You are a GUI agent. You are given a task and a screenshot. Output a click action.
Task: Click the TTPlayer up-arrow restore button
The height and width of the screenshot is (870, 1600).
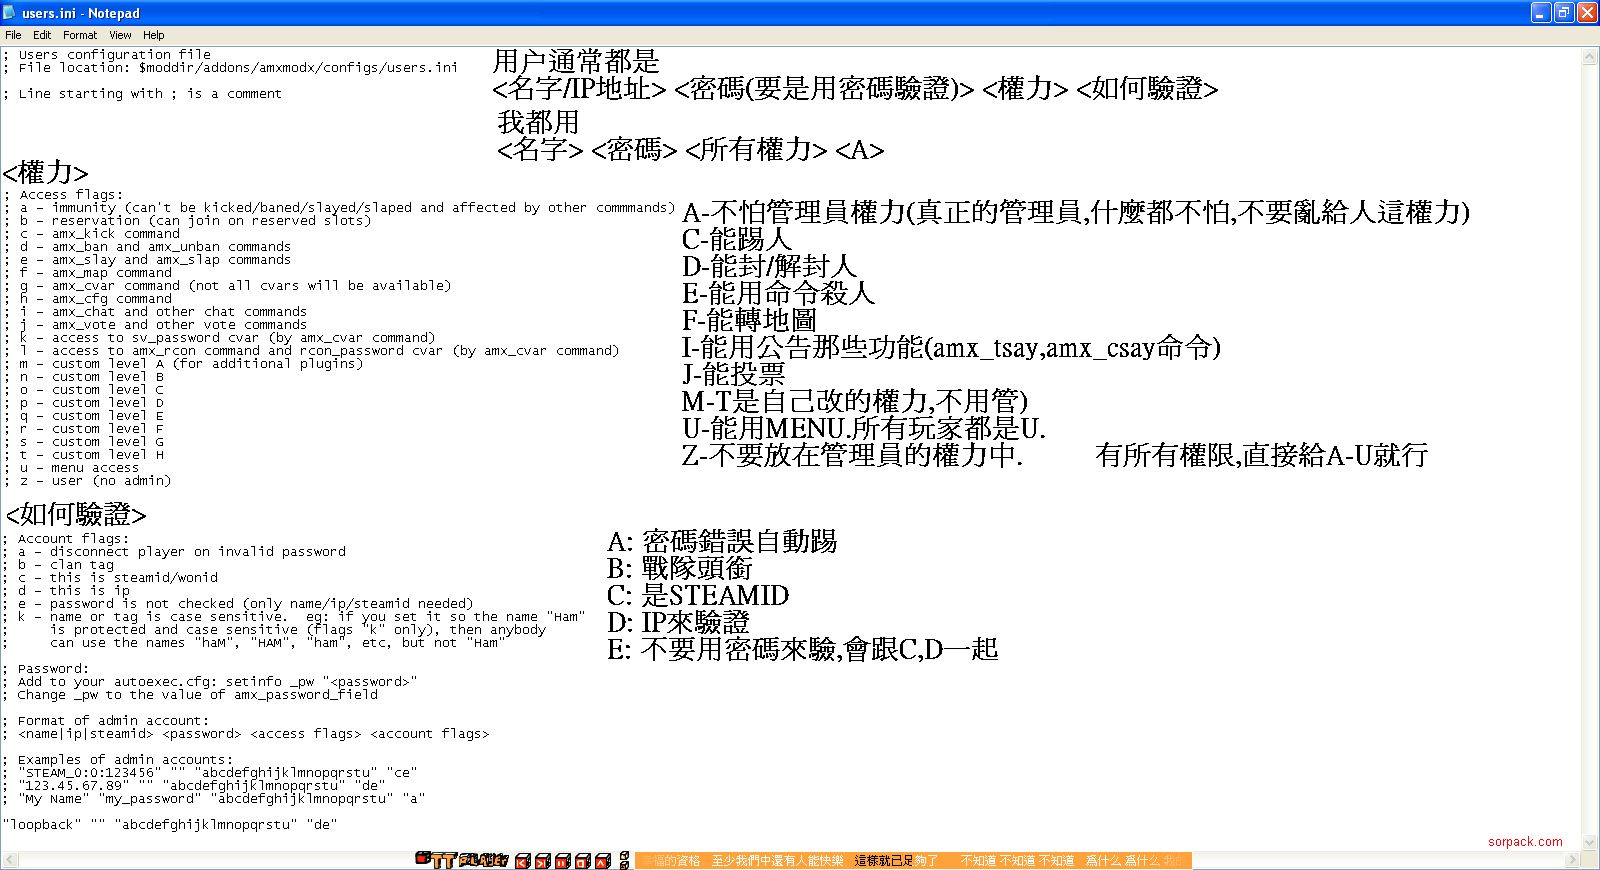(601, 861)
